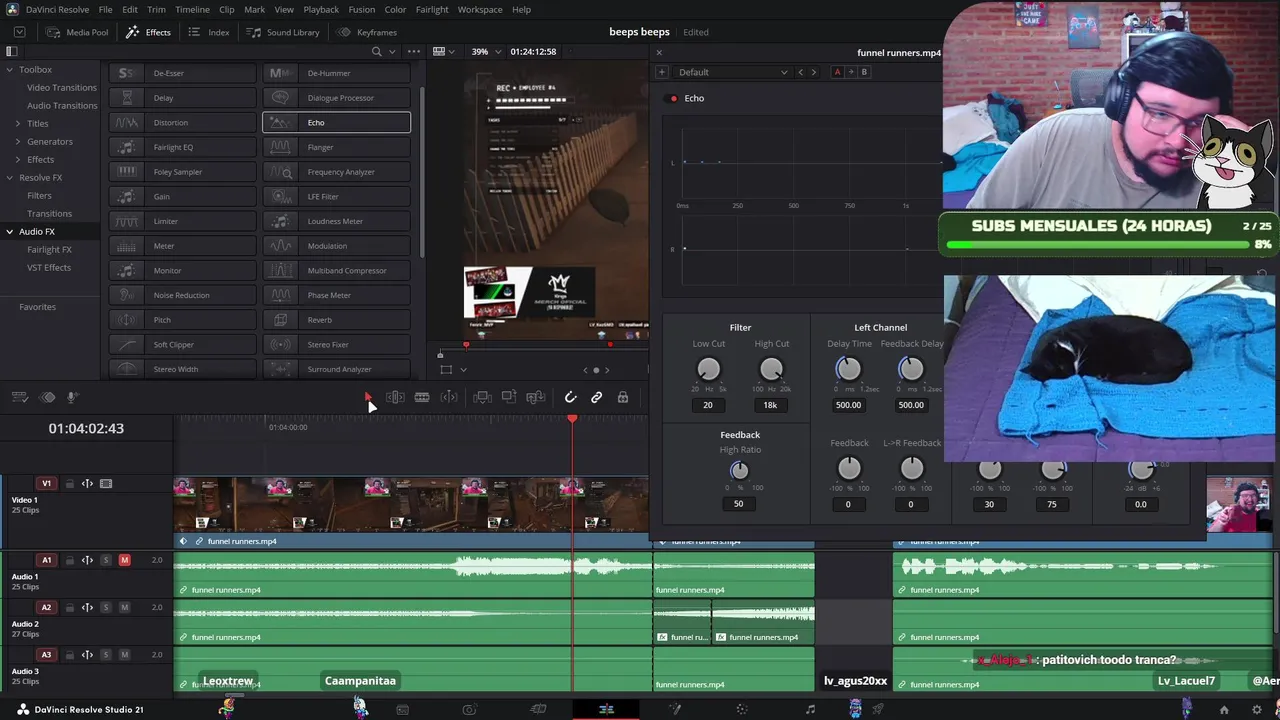1280x720 pixels.
Task: Open the File menu
Action: [x=105, y=10]
